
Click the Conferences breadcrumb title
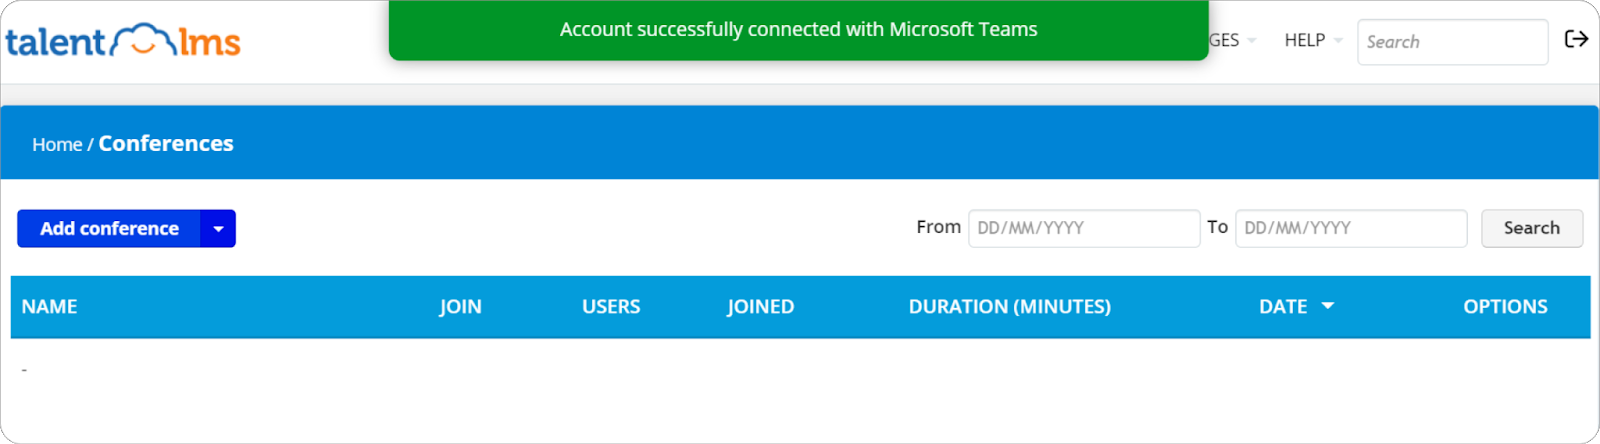tap(166, 143)
